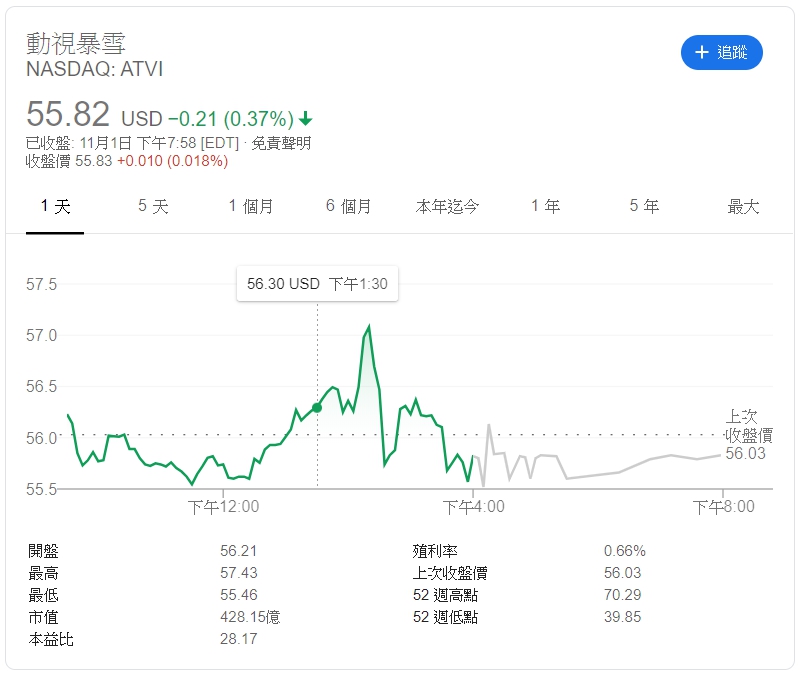Open the 5 年 tab

(x=644, y=206)
